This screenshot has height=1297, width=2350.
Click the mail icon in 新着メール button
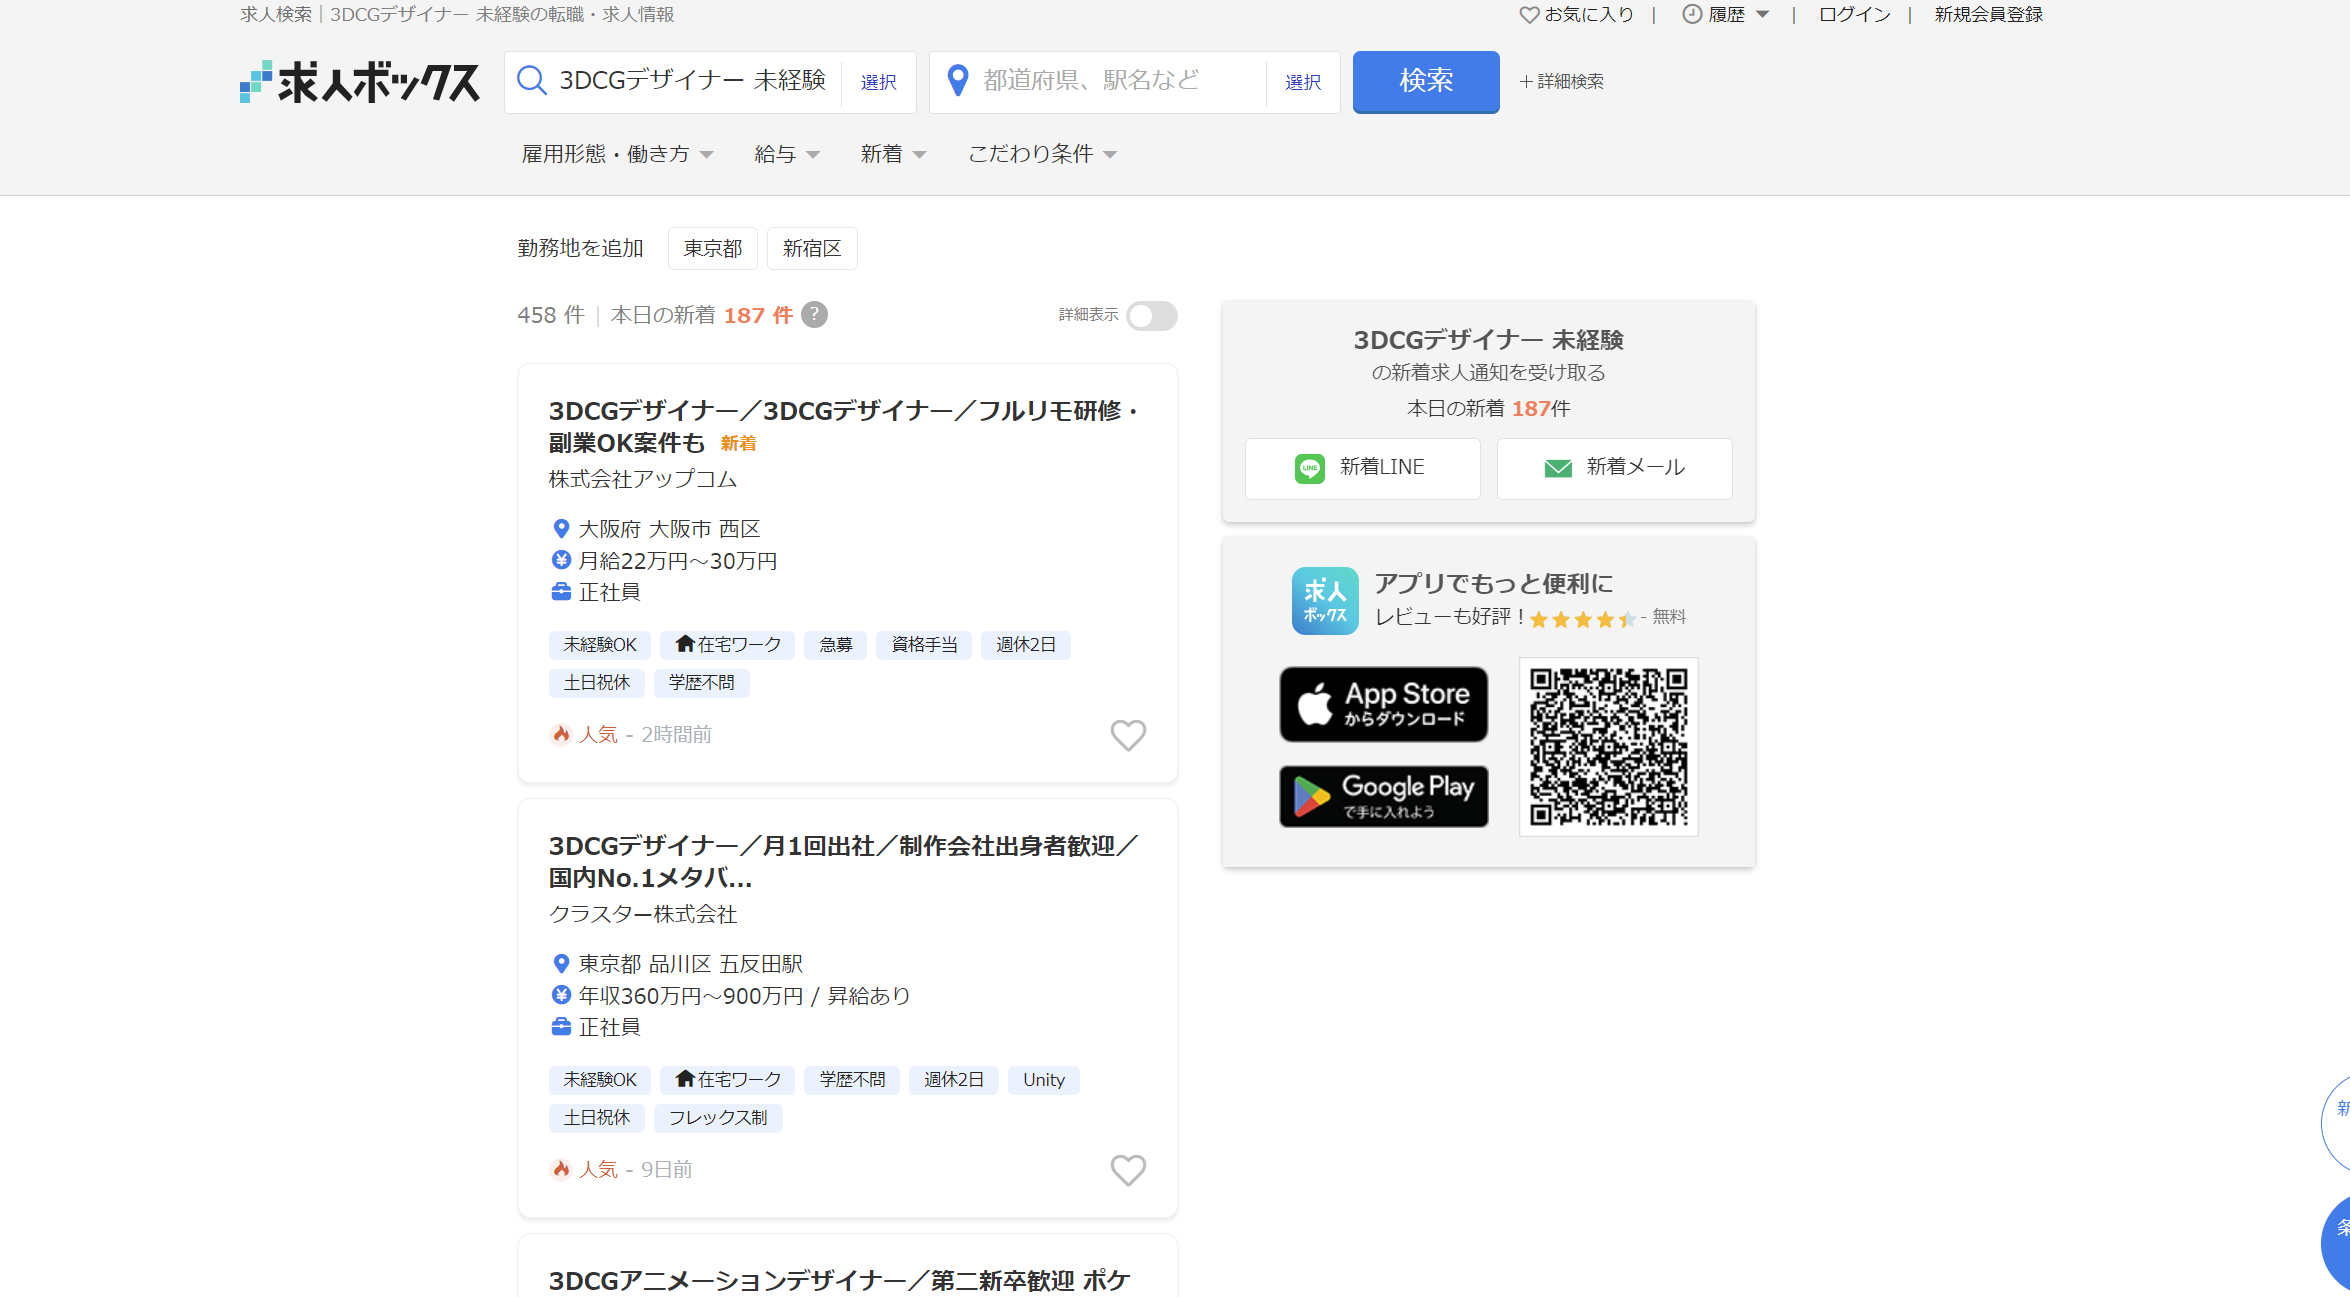(1558, 468)
